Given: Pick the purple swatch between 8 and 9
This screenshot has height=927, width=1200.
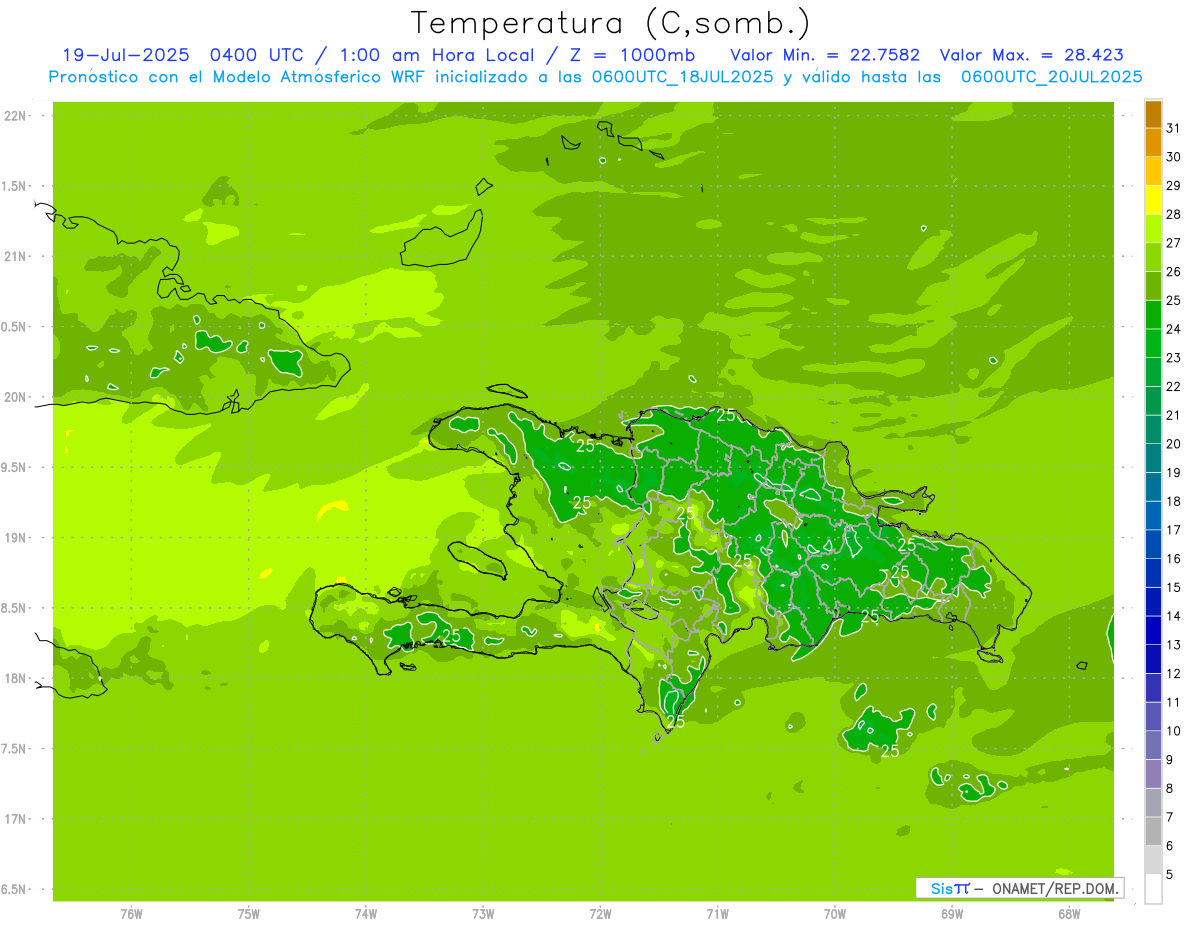Looking at the screenshot, I should (x=1153, y=774).
